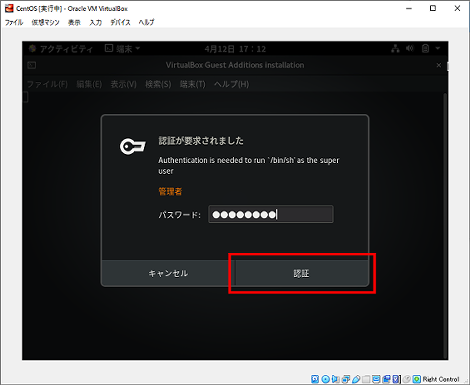Click the USB devices status icon
The width and height of the screenshot is (470, 385).
[x=356, y=379]
